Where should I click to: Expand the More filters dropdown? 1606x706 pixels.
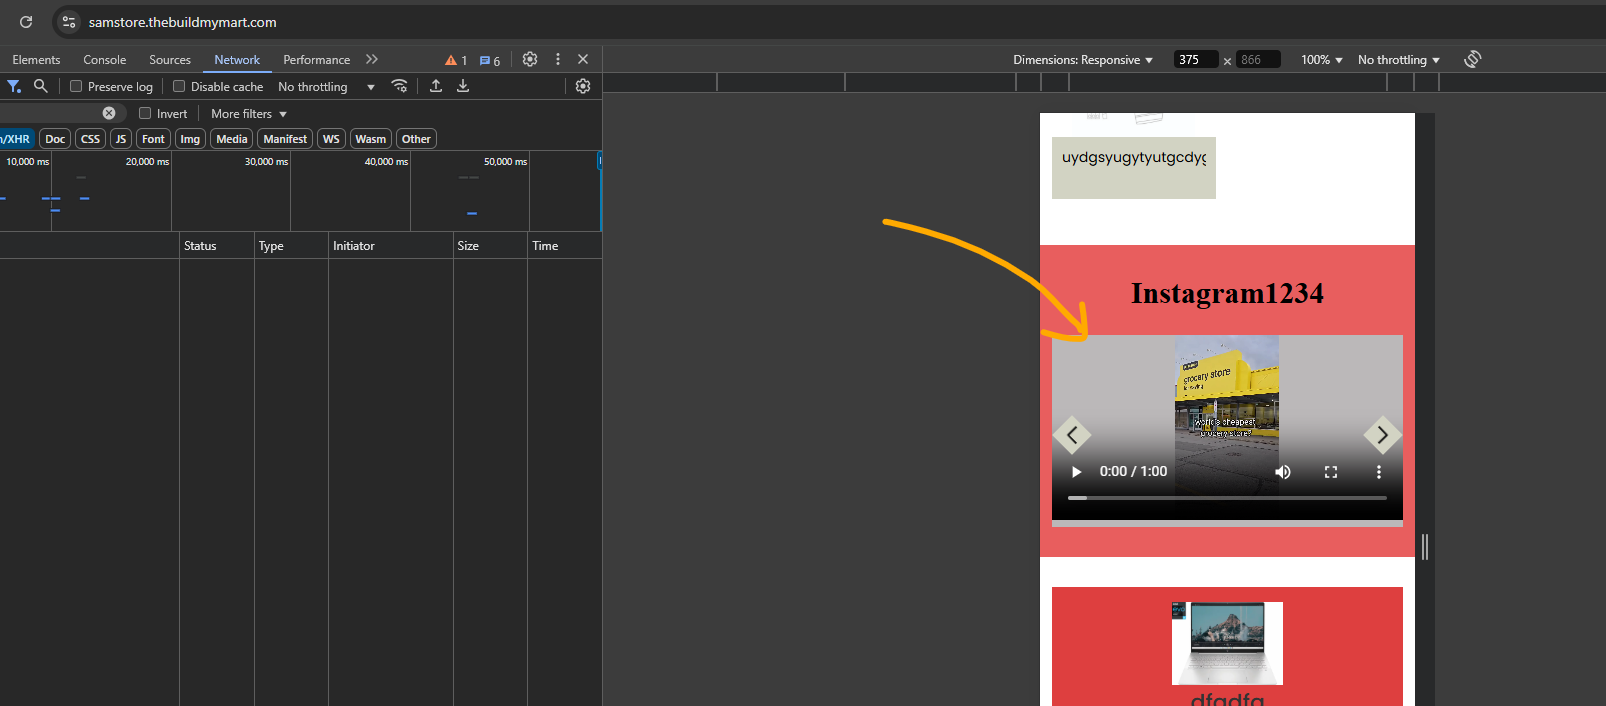point(249,114)
